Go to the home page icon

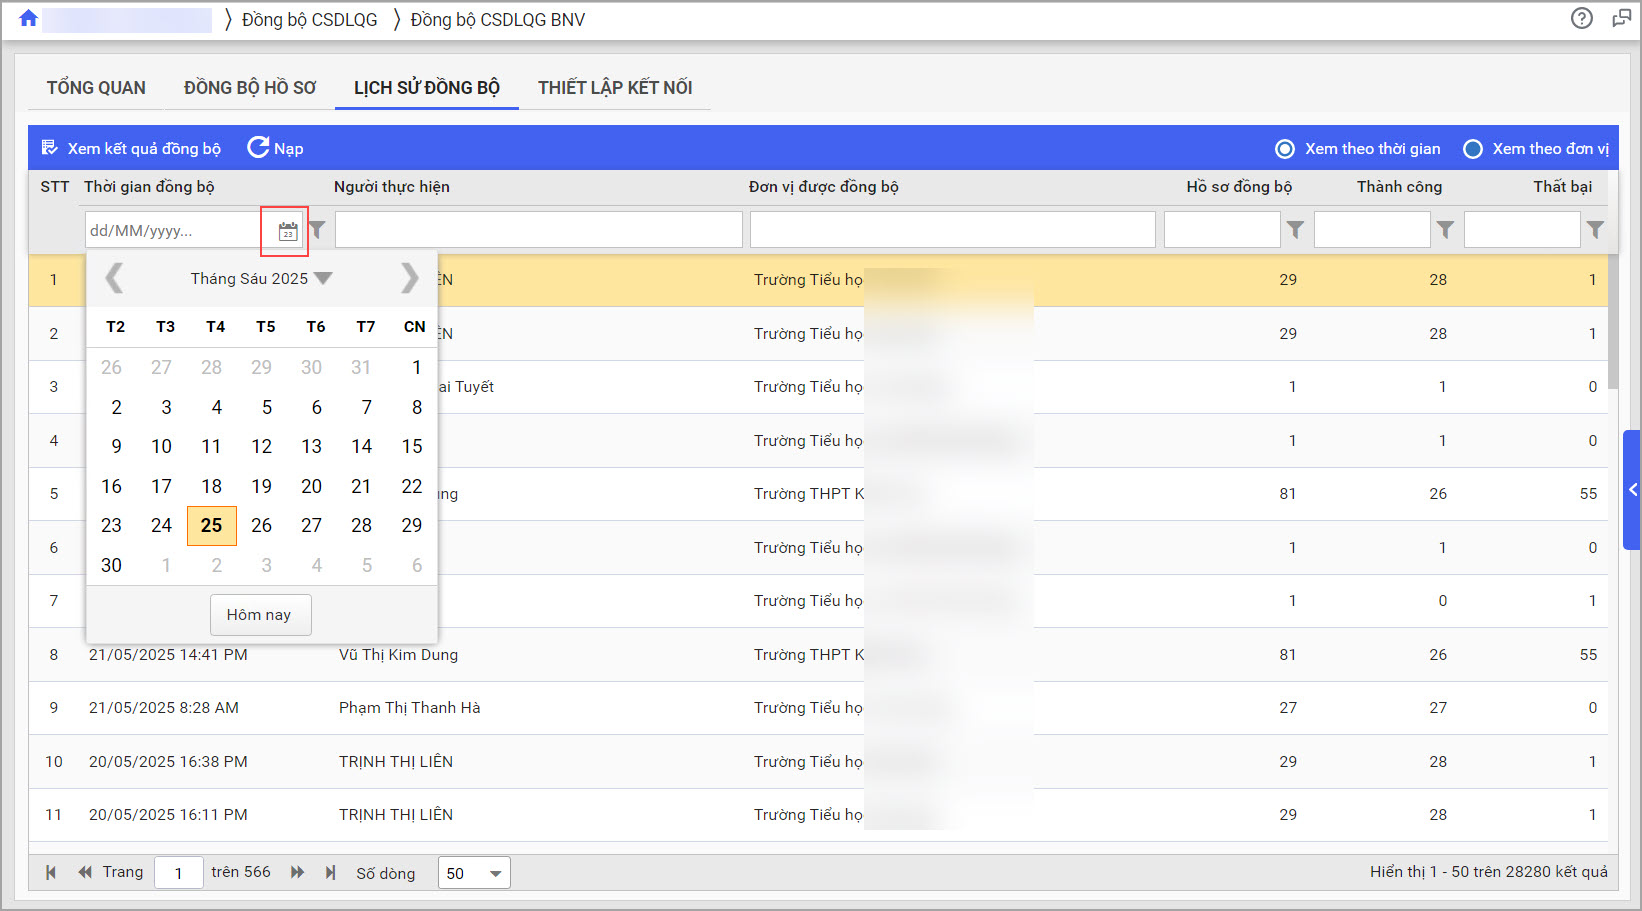coord(28,19)
